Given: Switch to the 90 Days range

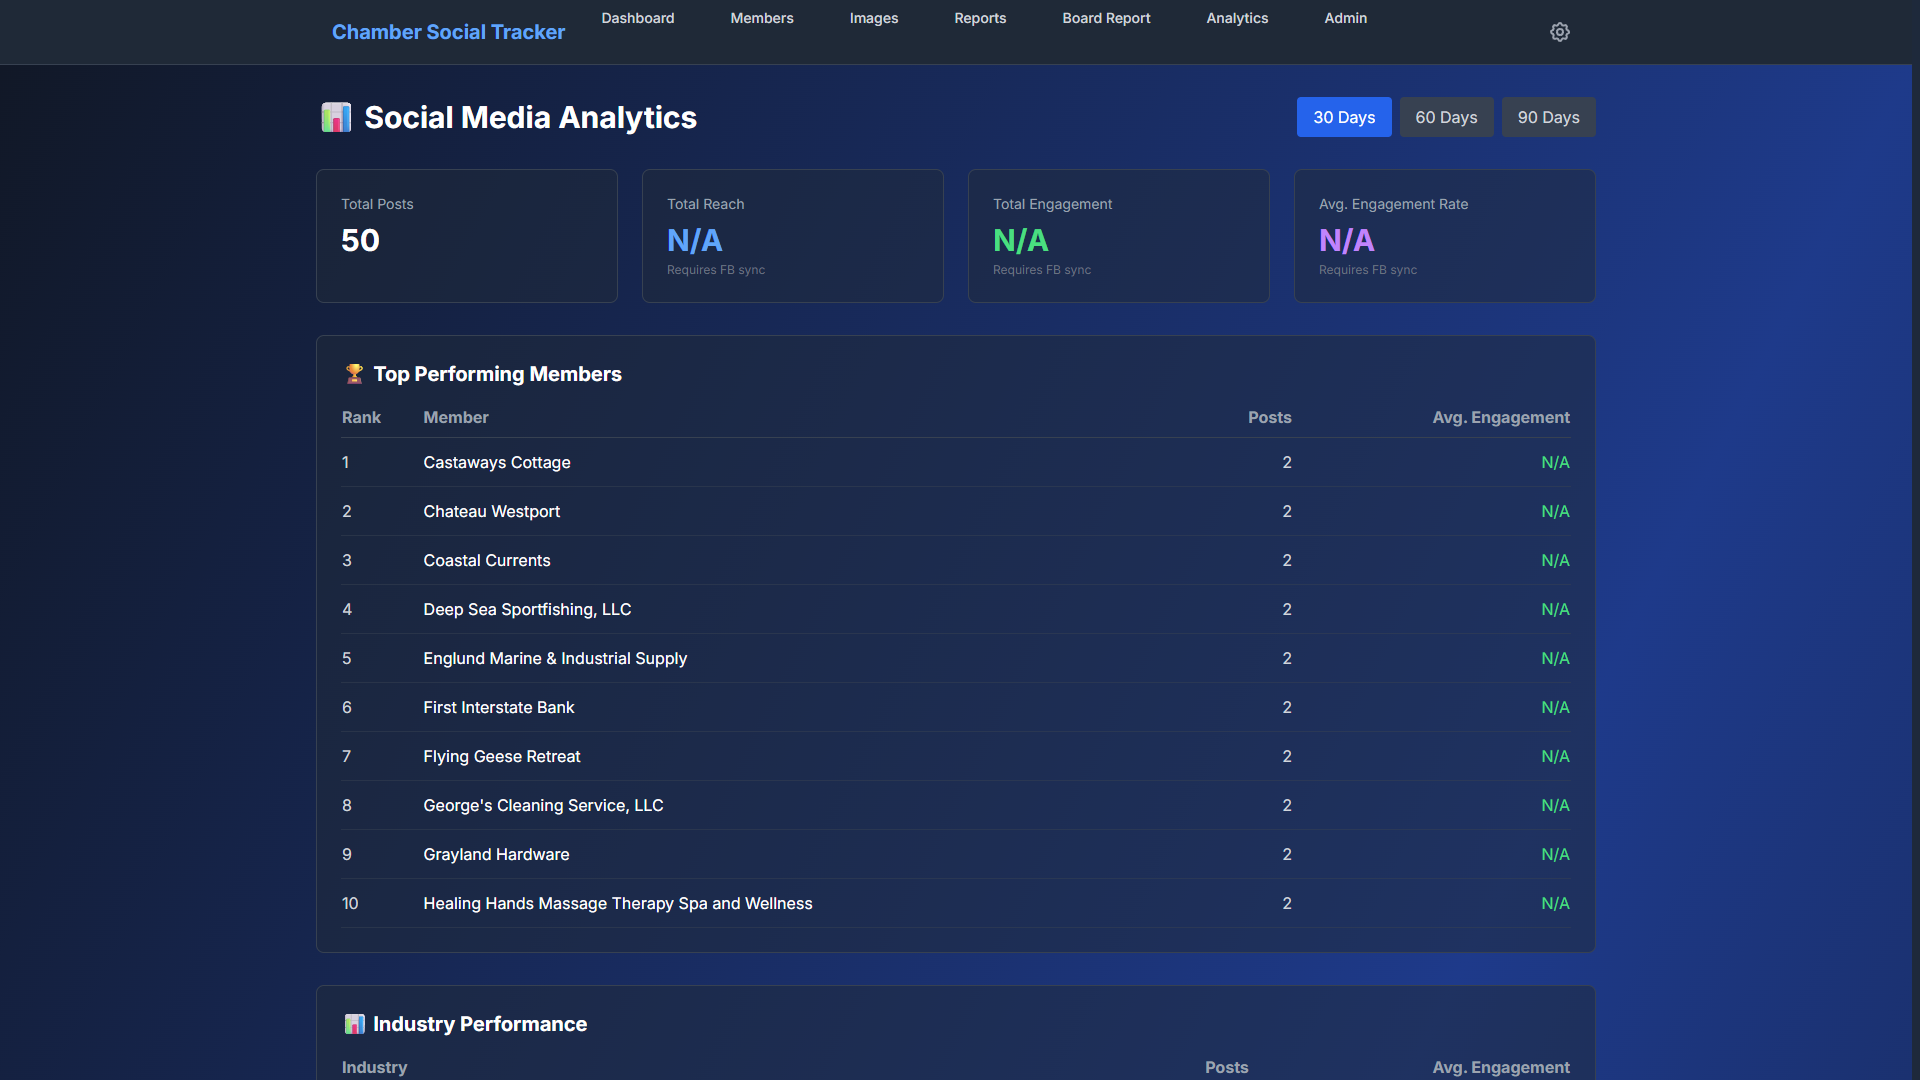Looking at the screenshot, I should [1548, 117].
